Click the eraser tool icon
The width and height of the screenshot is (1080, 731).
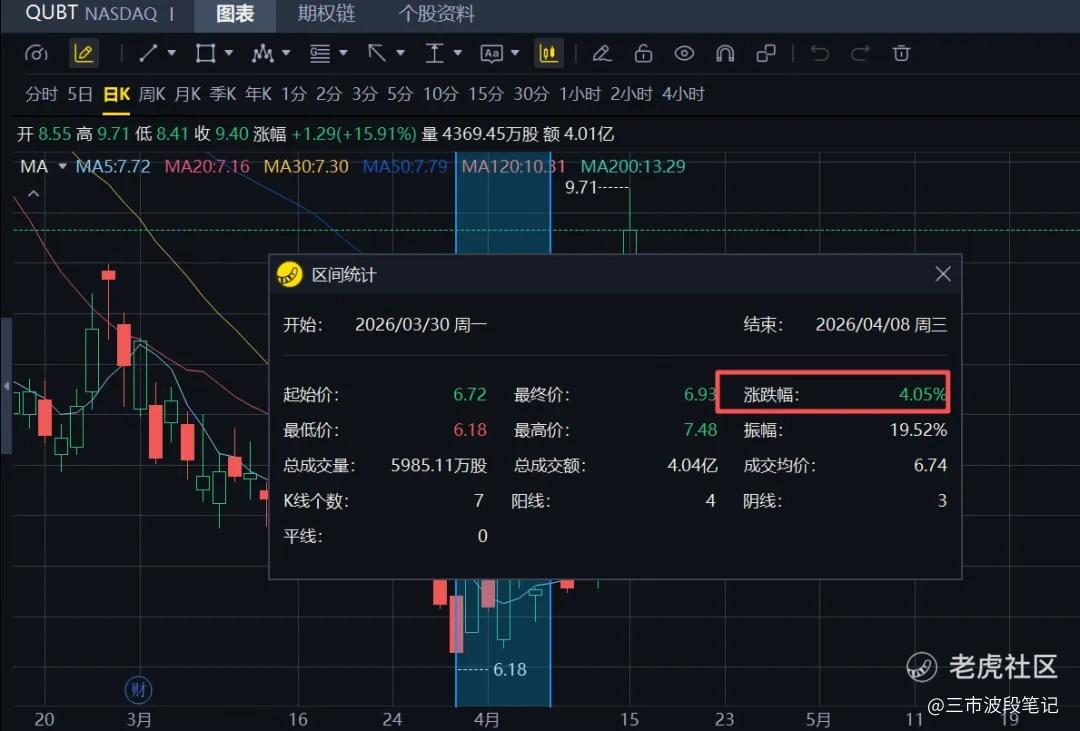[x=602, y=53]
